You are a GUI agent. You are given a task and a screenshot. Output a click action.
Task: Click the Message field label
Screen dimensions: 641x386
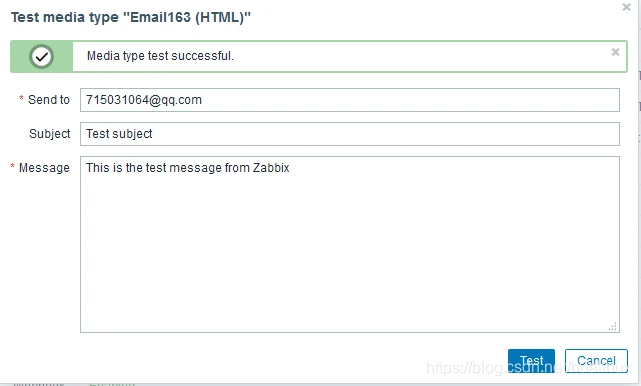tap(44, 168)
